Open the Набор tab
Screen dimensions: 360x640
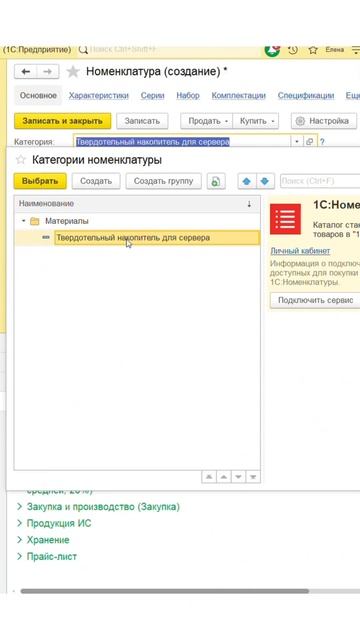188,96
